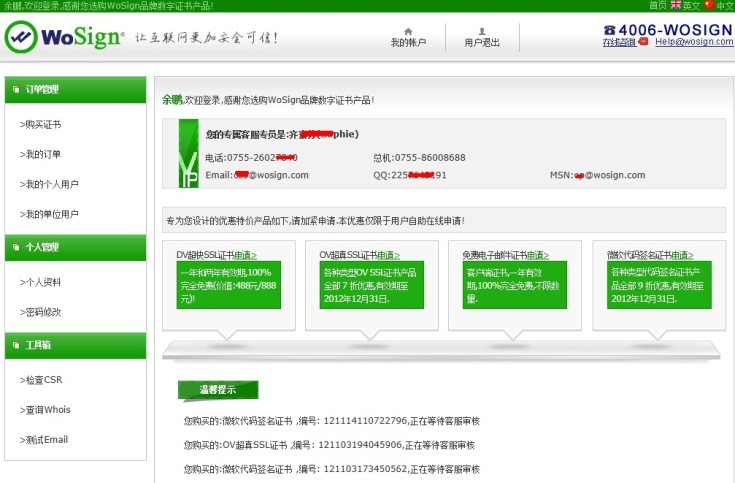Collapse the 订单管理 sidebar section header

(x=75, y=90)
